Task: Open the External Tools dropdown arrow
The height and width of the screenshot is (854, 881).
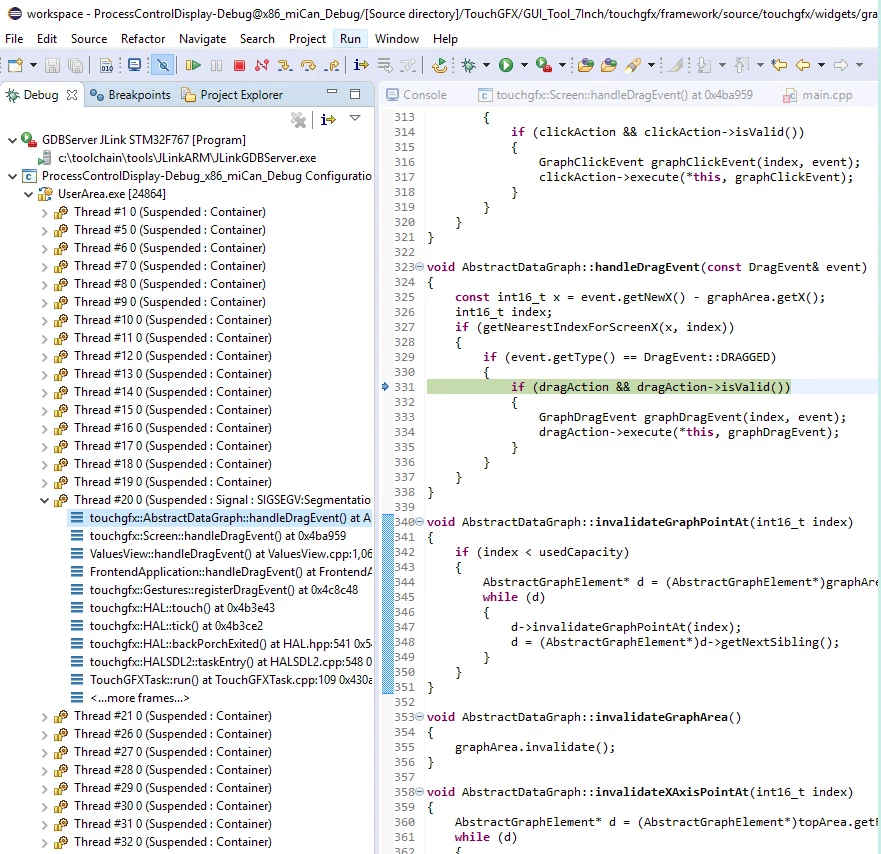Action: [x=562, y=65]
